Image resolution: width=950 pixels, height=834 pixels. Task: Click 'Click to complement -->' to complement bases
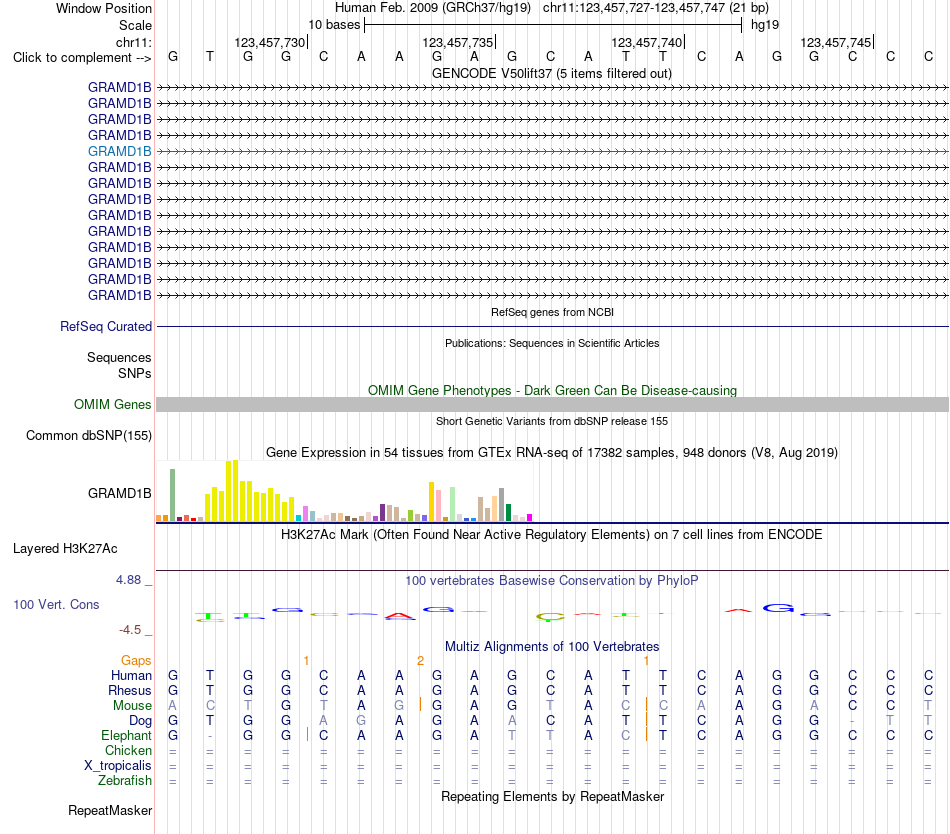[82, 58]
